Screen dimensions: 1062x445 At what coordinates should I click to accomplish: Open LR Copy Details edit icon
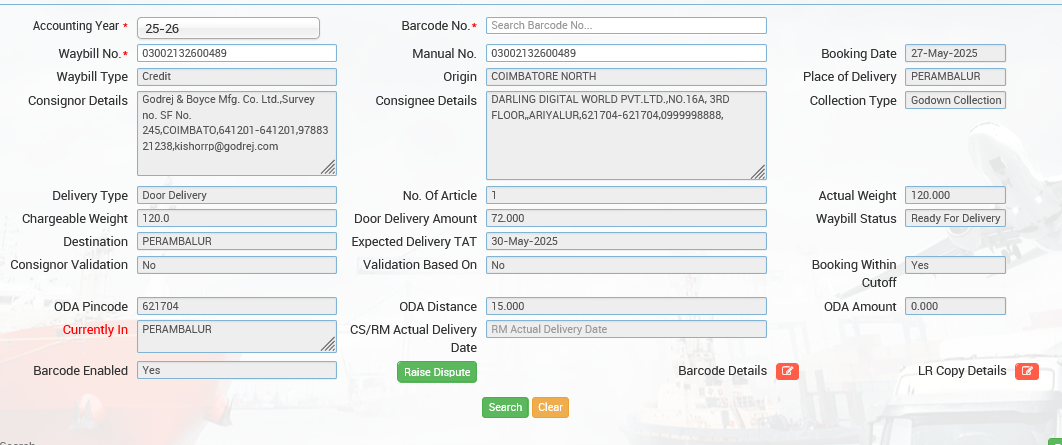coord(1026,371)
